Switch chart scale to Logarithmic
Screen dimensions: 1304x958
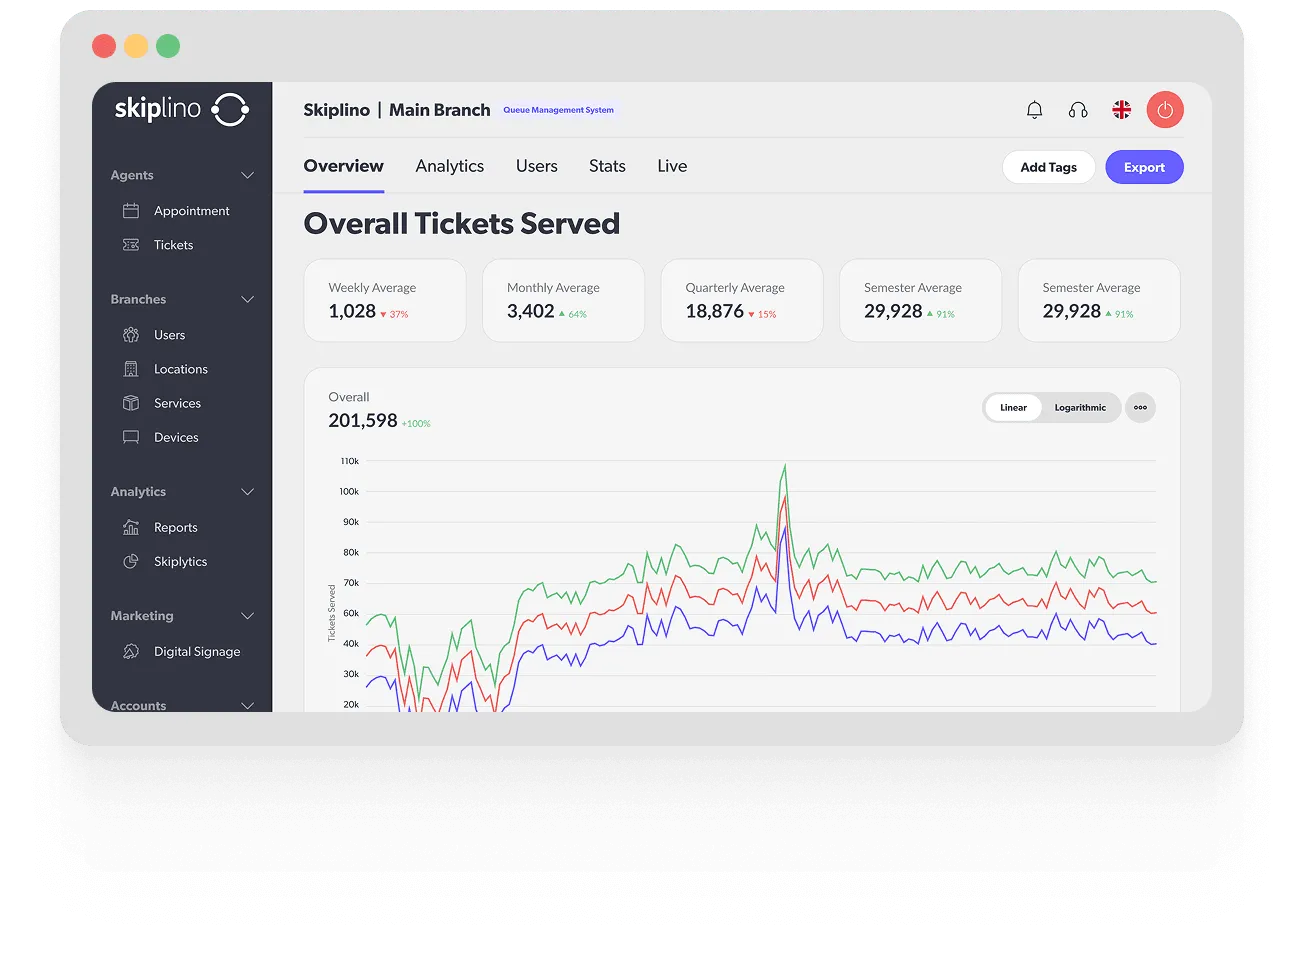[1080, 408]
